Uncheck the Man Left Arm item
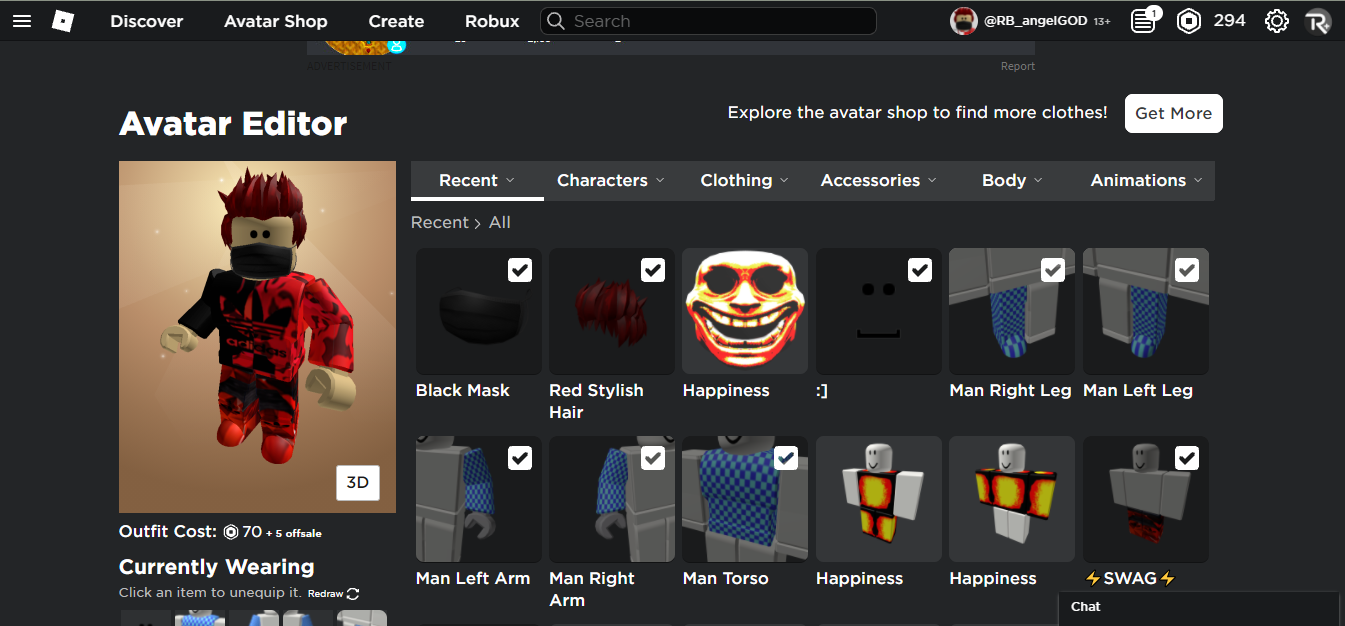 point(520,458)
